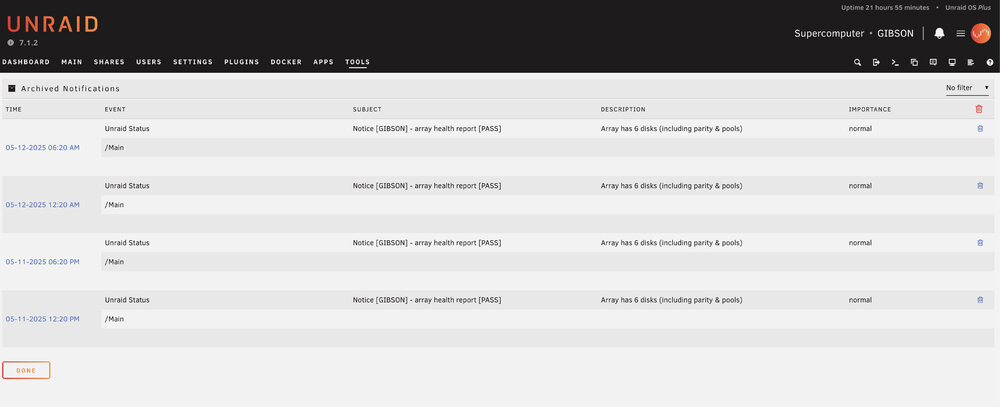This screenshot has height=407, width=1000.
Task: Click the logout icon
Action: (x=876, y=63)
